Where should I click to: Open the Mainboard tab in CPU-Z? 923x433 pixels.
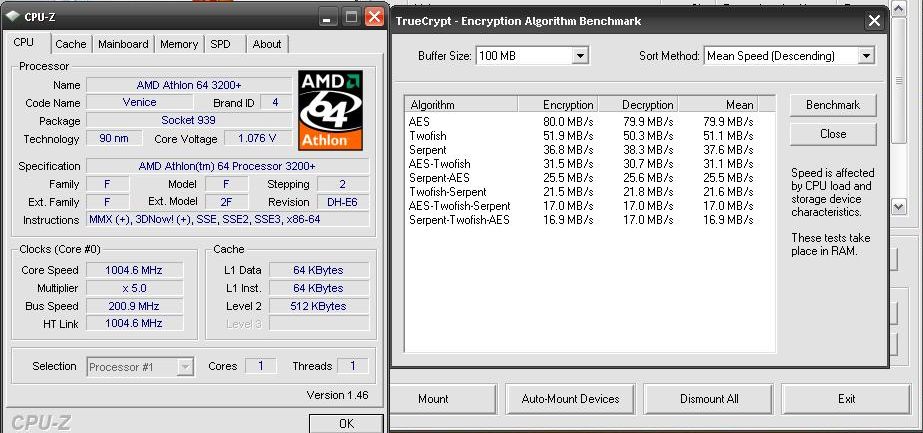click(123, 44)
